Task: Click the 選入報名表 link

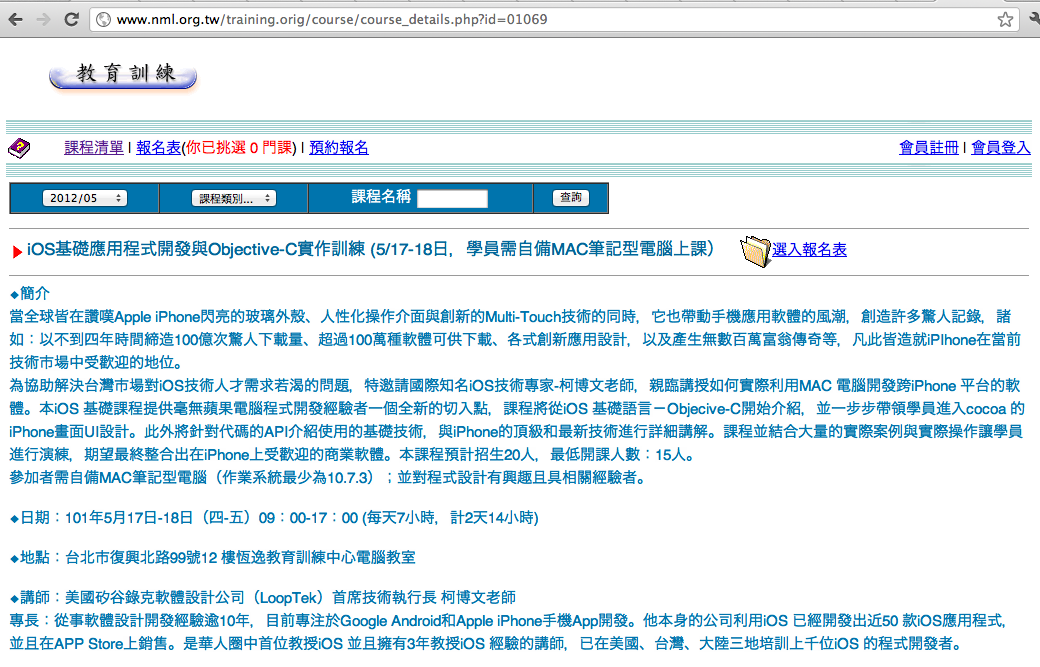Action: click(809, 249)
